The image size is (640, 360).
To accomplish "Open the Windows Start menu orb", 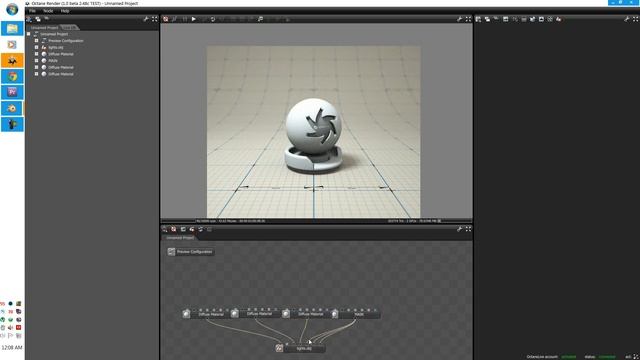I will click(12, 9).
